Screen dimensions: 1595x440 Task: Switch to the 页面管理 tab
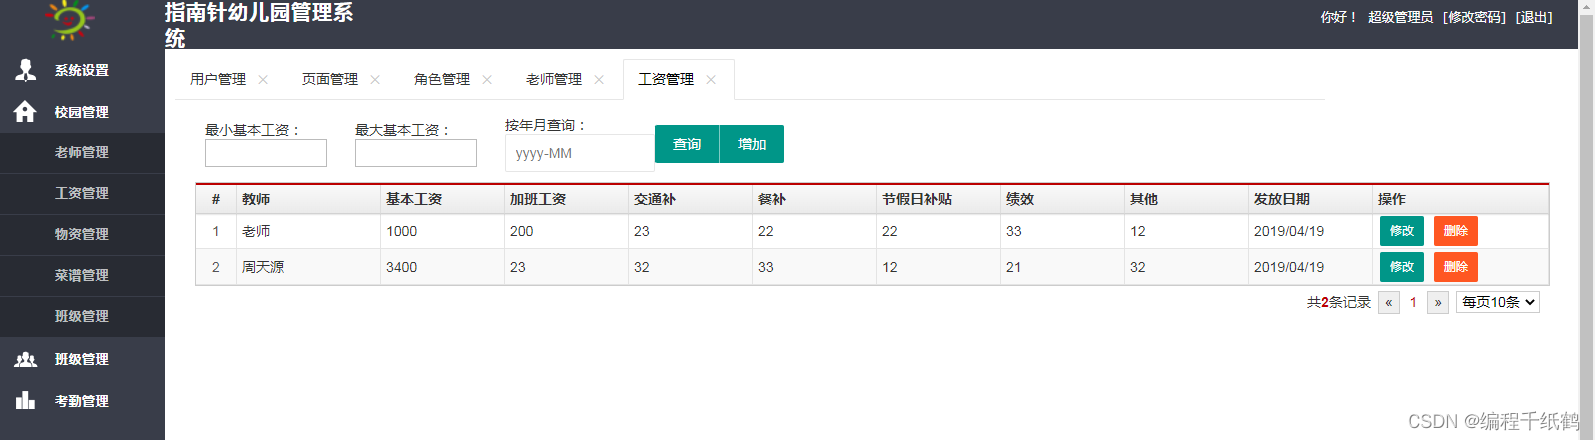(x=330, y=79)
